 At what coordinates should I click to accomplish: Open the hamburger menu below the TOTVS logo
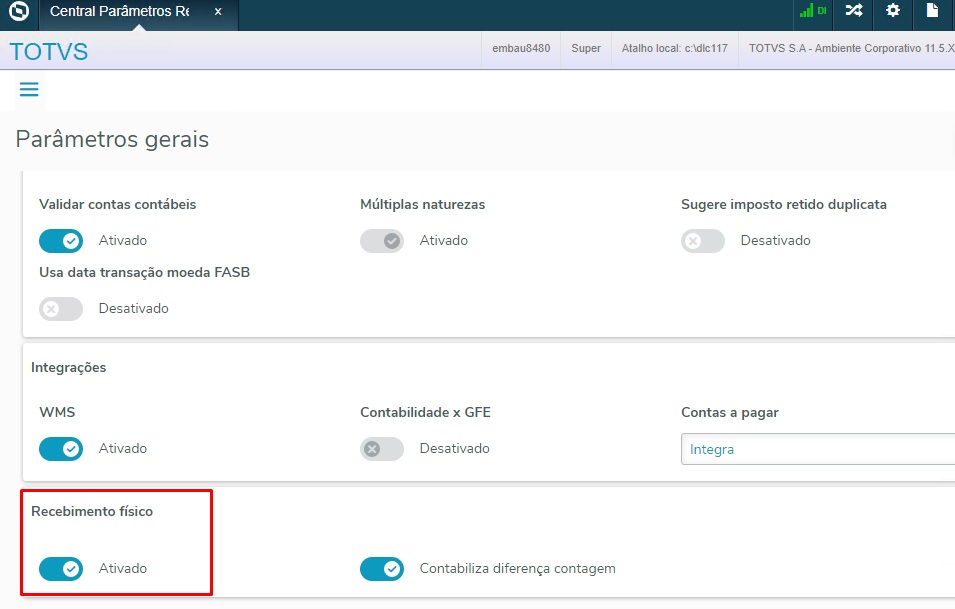29,90
